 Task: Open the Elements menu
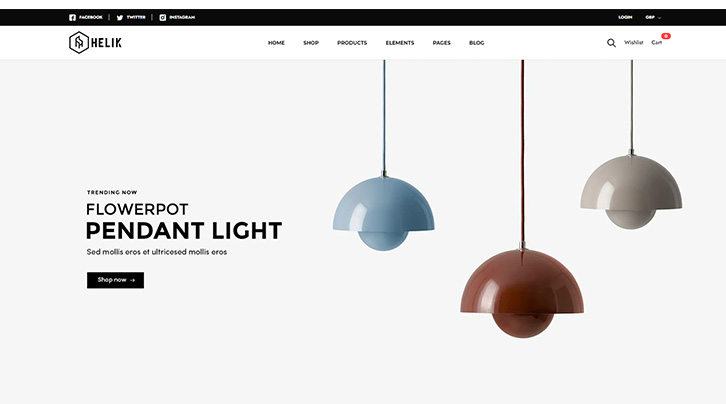[x=400, y=43]
